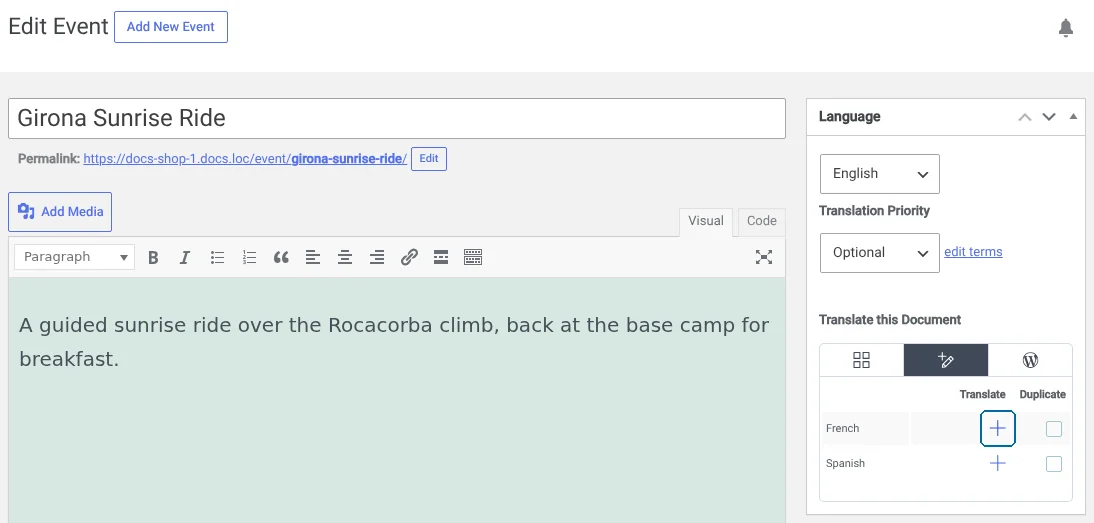This screenshot has width=1094, height=523.
Task: Toggle the toolbar kitchen sink
Action: tap(473, 257)
